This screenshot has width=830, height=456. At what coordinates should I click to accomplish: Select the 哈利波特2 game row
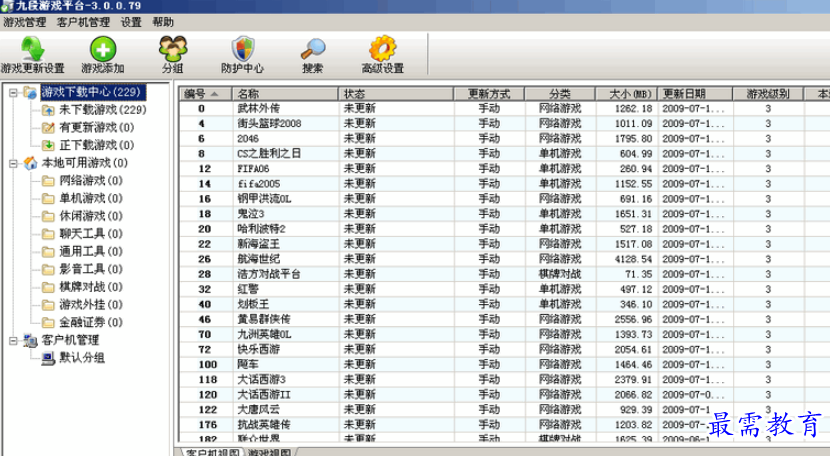tap(504, 229)
